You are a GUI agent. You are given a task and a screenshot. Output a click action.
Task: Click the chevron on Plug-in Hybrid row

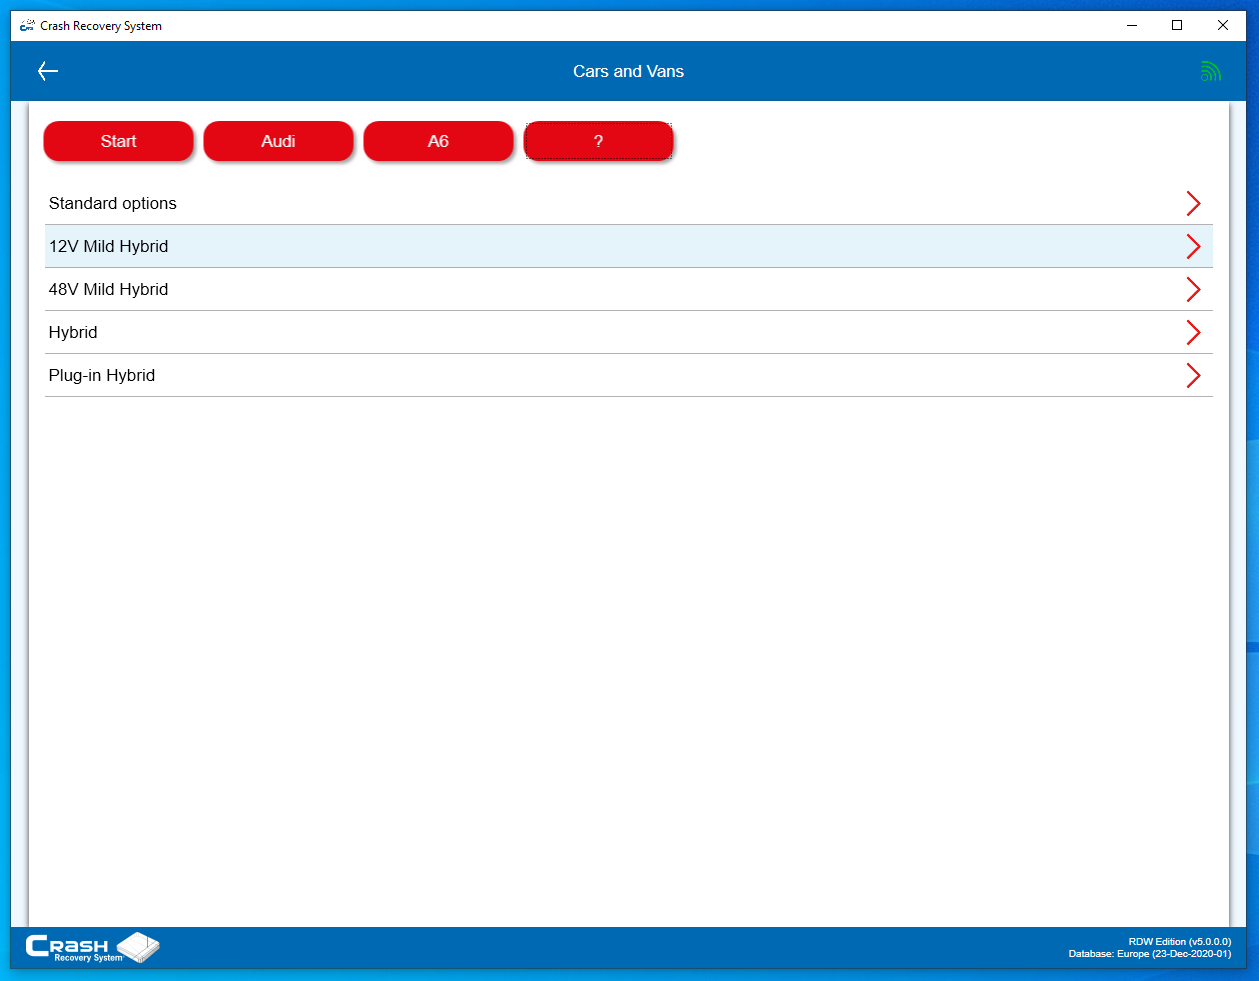[x=1193, y=375]
